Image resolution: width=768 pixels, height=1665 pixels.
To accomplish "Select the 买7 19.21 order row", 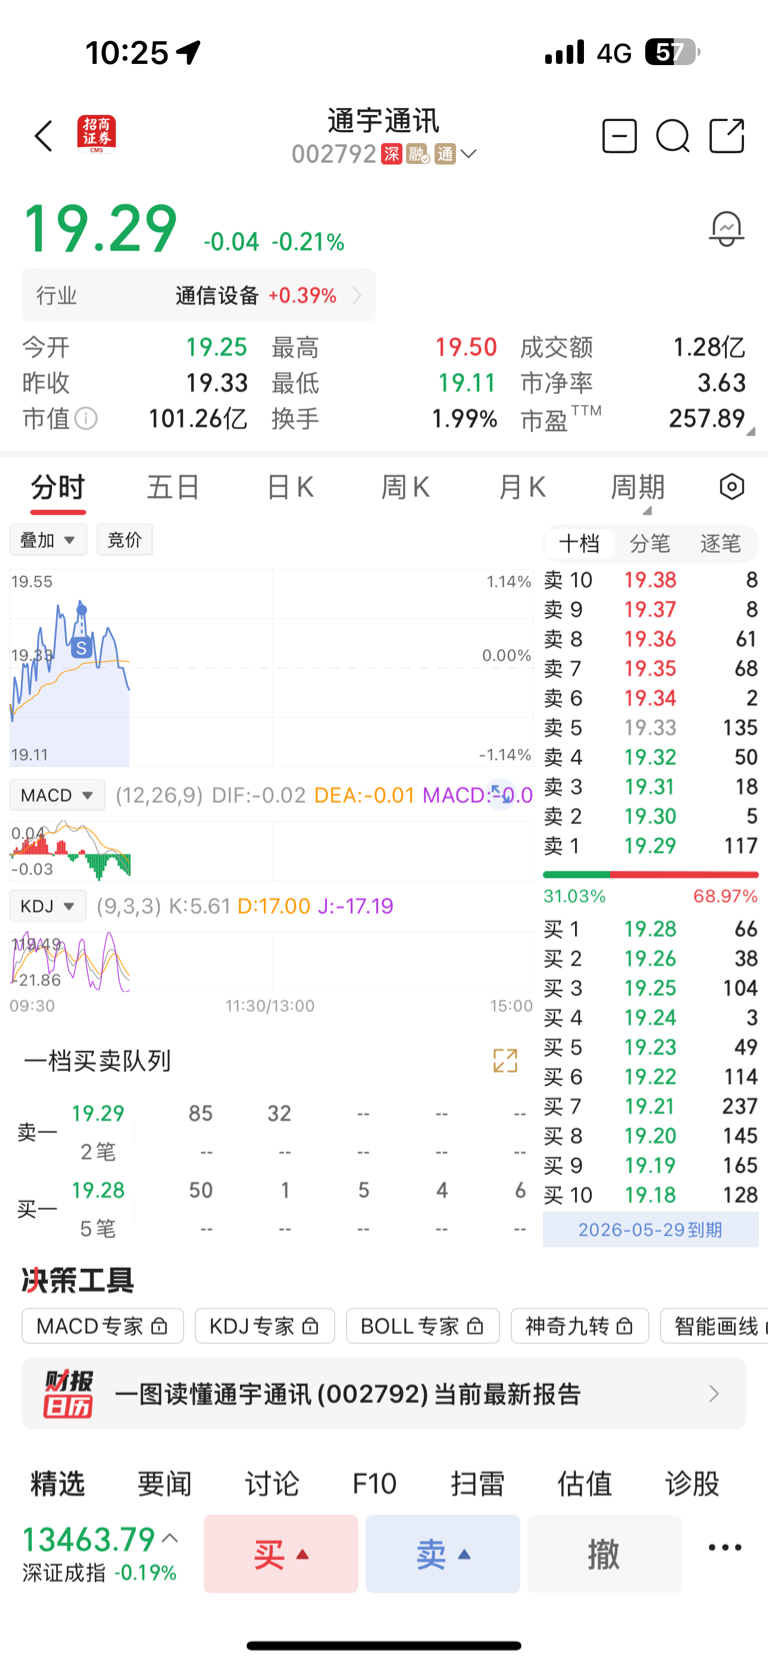I will point(651,1106).
